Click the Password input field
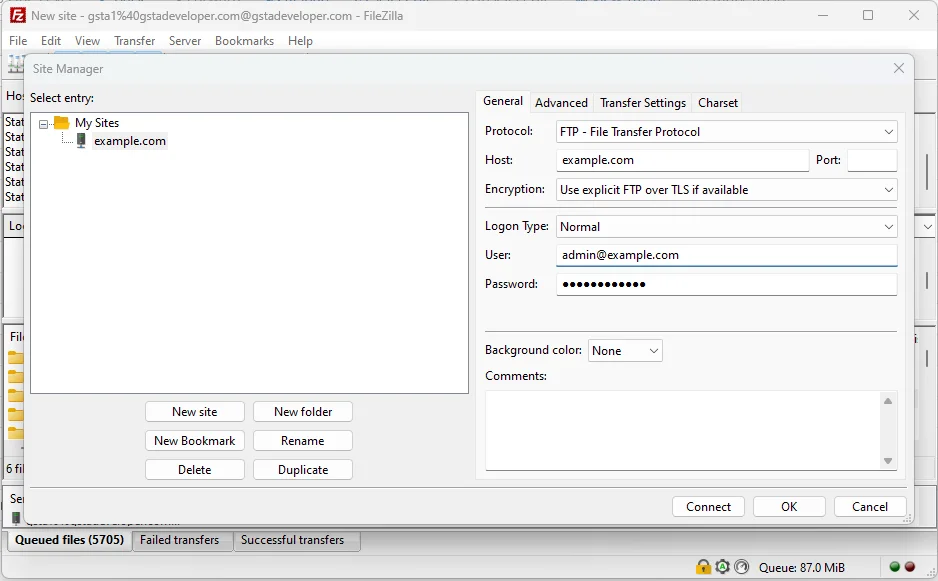 (726, 284)
